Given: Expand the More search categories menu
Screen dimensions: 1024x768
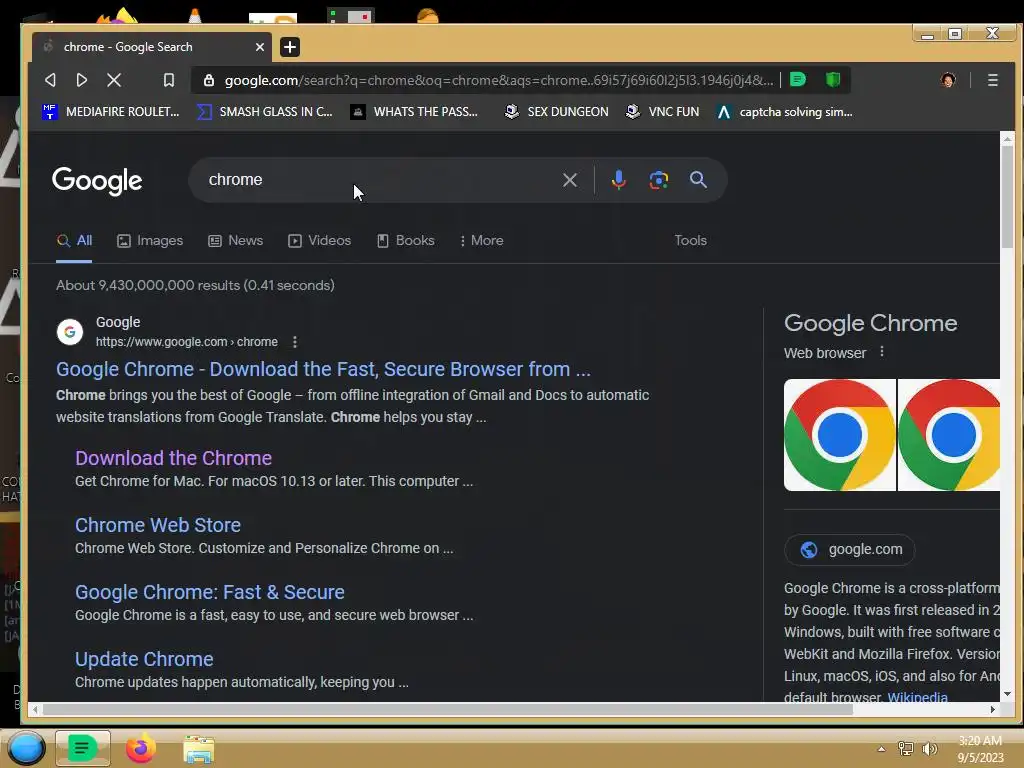Looking at the screenshot, I should point(481,240).
